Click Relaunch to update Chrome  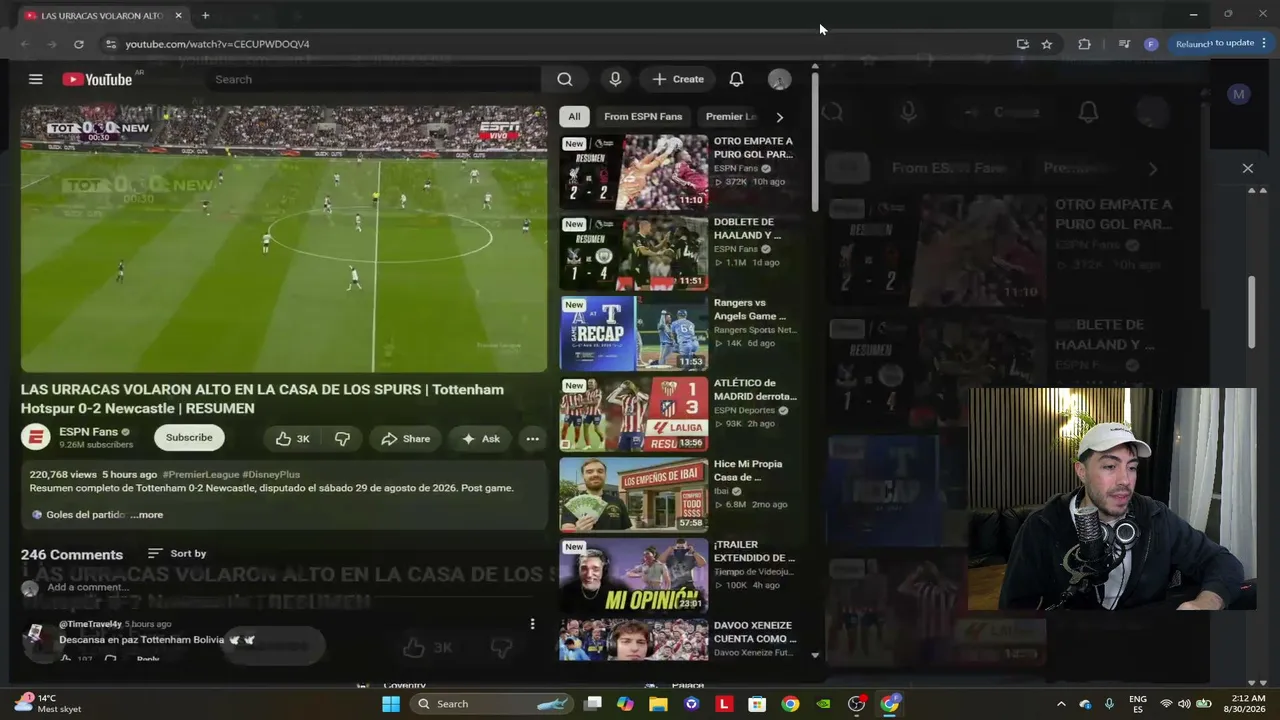pyautogui.click(x=1213, y=43)
